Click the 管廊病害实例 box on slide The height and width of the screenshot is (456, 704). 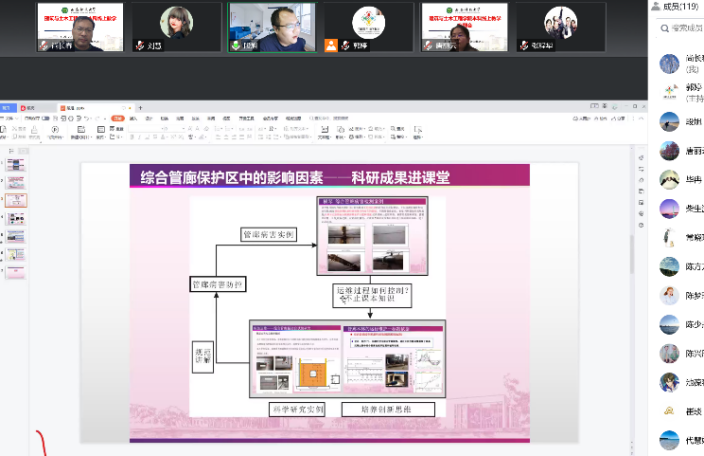click(268, 234)
